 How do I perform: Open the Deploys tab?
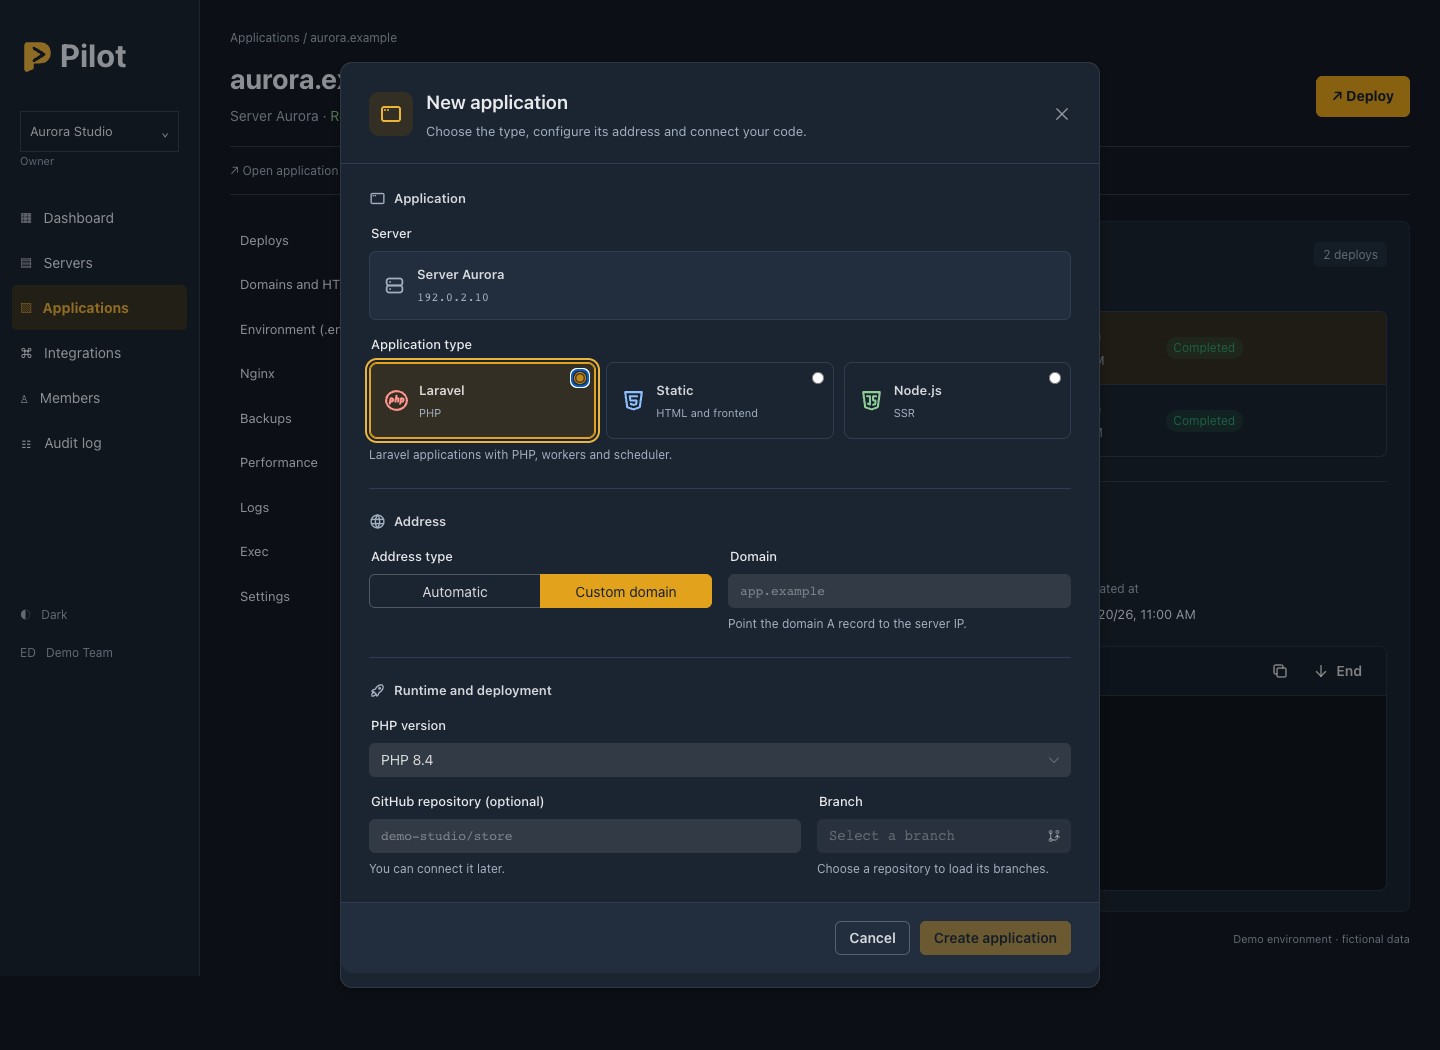coord(264,241)
